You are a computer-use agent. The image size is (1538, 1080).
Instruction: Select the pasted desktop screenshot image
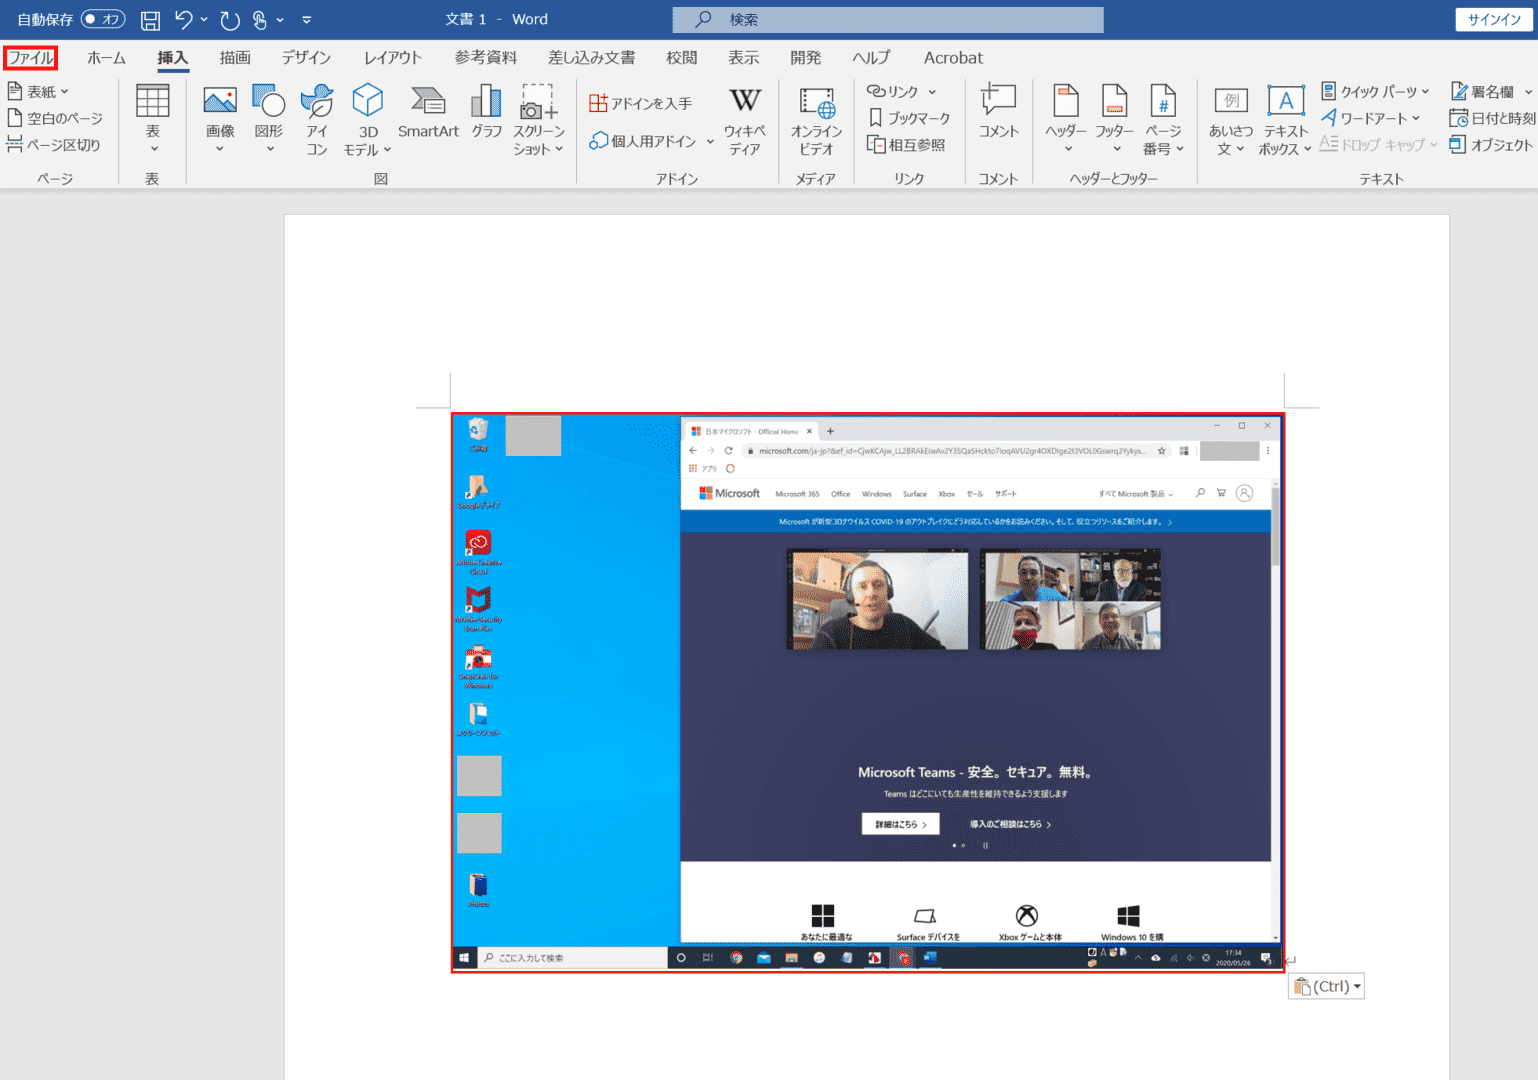click(868, 692)
